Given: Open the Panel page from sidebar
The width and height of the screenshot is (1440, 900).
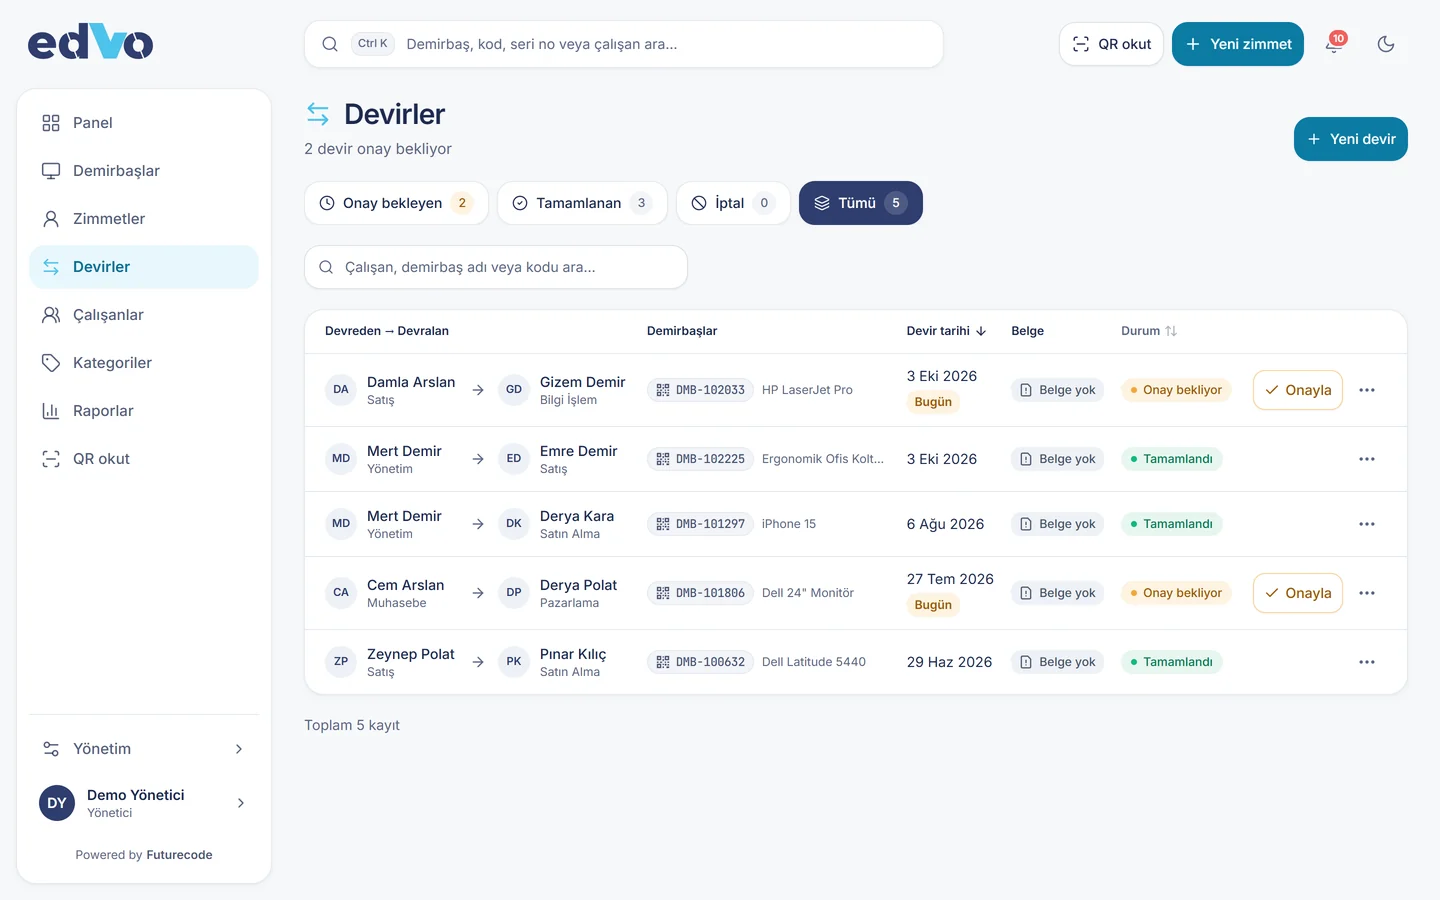Looking at the screenshot, I should click(x=144, y=123).
